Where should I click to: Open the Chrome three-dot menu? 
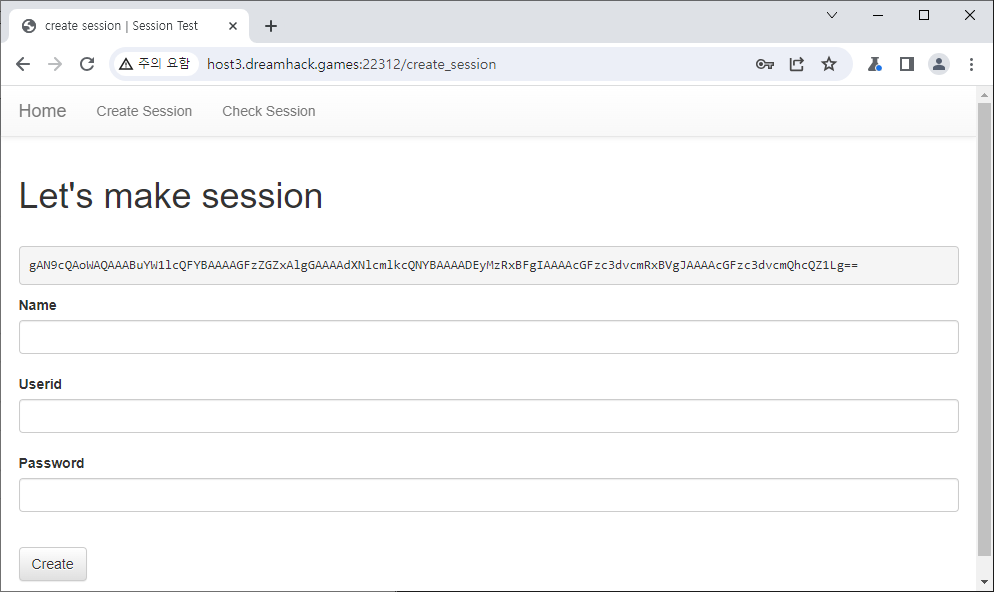point(971,64)
